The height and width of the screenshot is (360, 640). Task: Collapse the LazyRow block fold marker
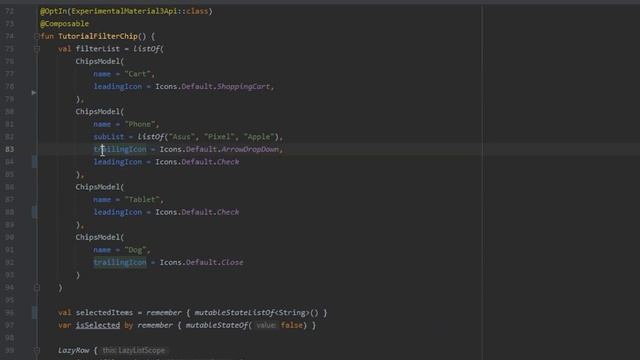click(36, 350)
